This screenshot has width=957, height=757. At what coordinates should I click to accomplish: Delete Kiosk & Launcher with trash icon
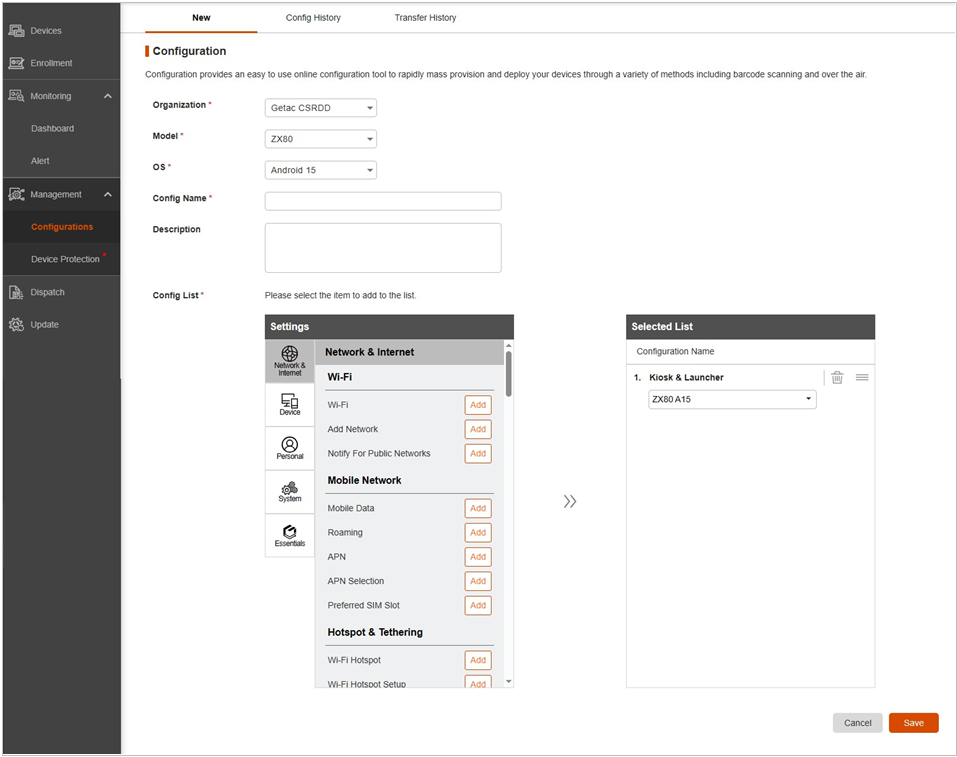837,377
